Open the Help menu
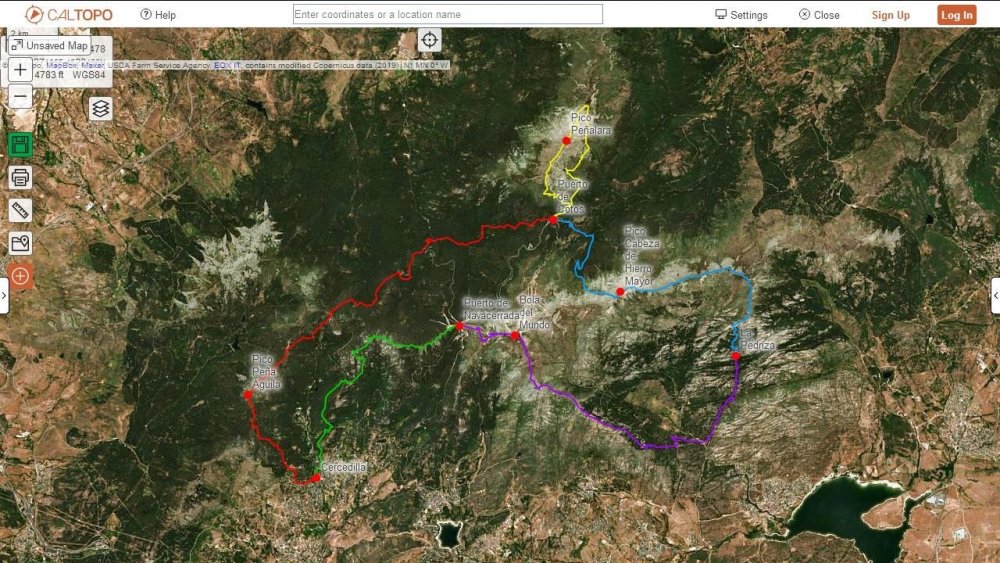Image resolution: width=1000 pixels, height=563 pixels. (158, 15)
